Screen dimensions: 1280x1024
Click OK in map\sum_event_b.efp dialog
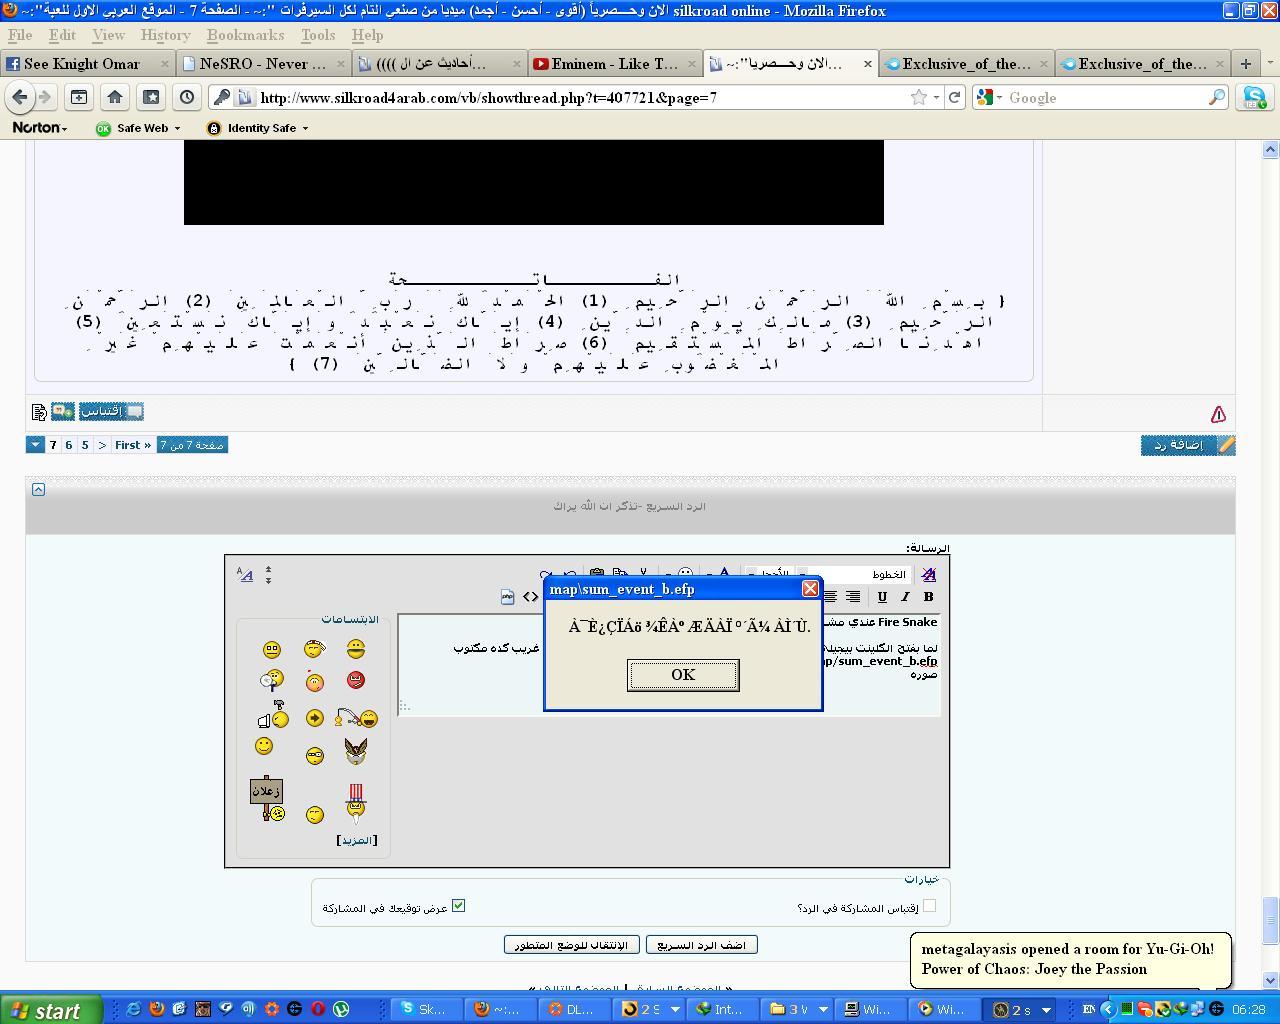(683, 675)
